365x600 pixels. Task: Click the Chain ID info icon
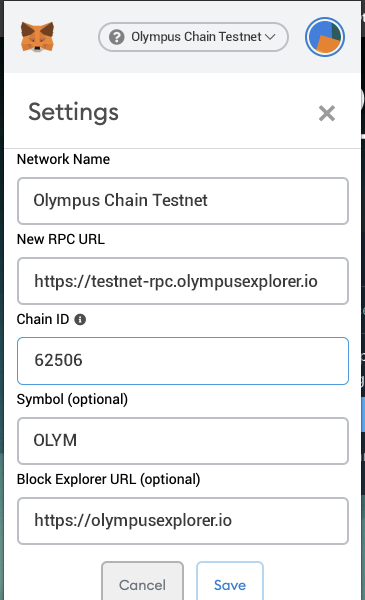click(x=80, y=320)
